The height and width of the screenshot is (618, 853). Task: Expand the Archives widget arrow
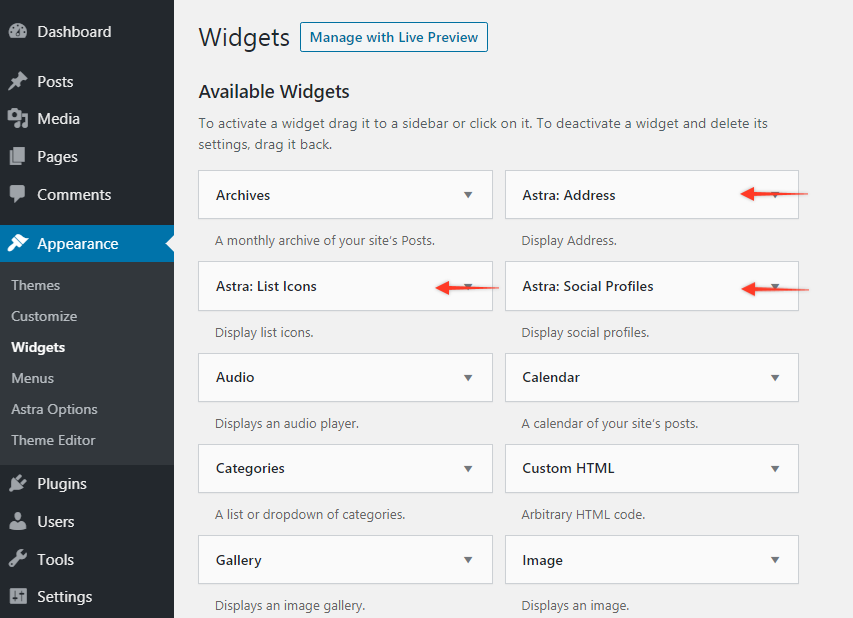(468, 195)
